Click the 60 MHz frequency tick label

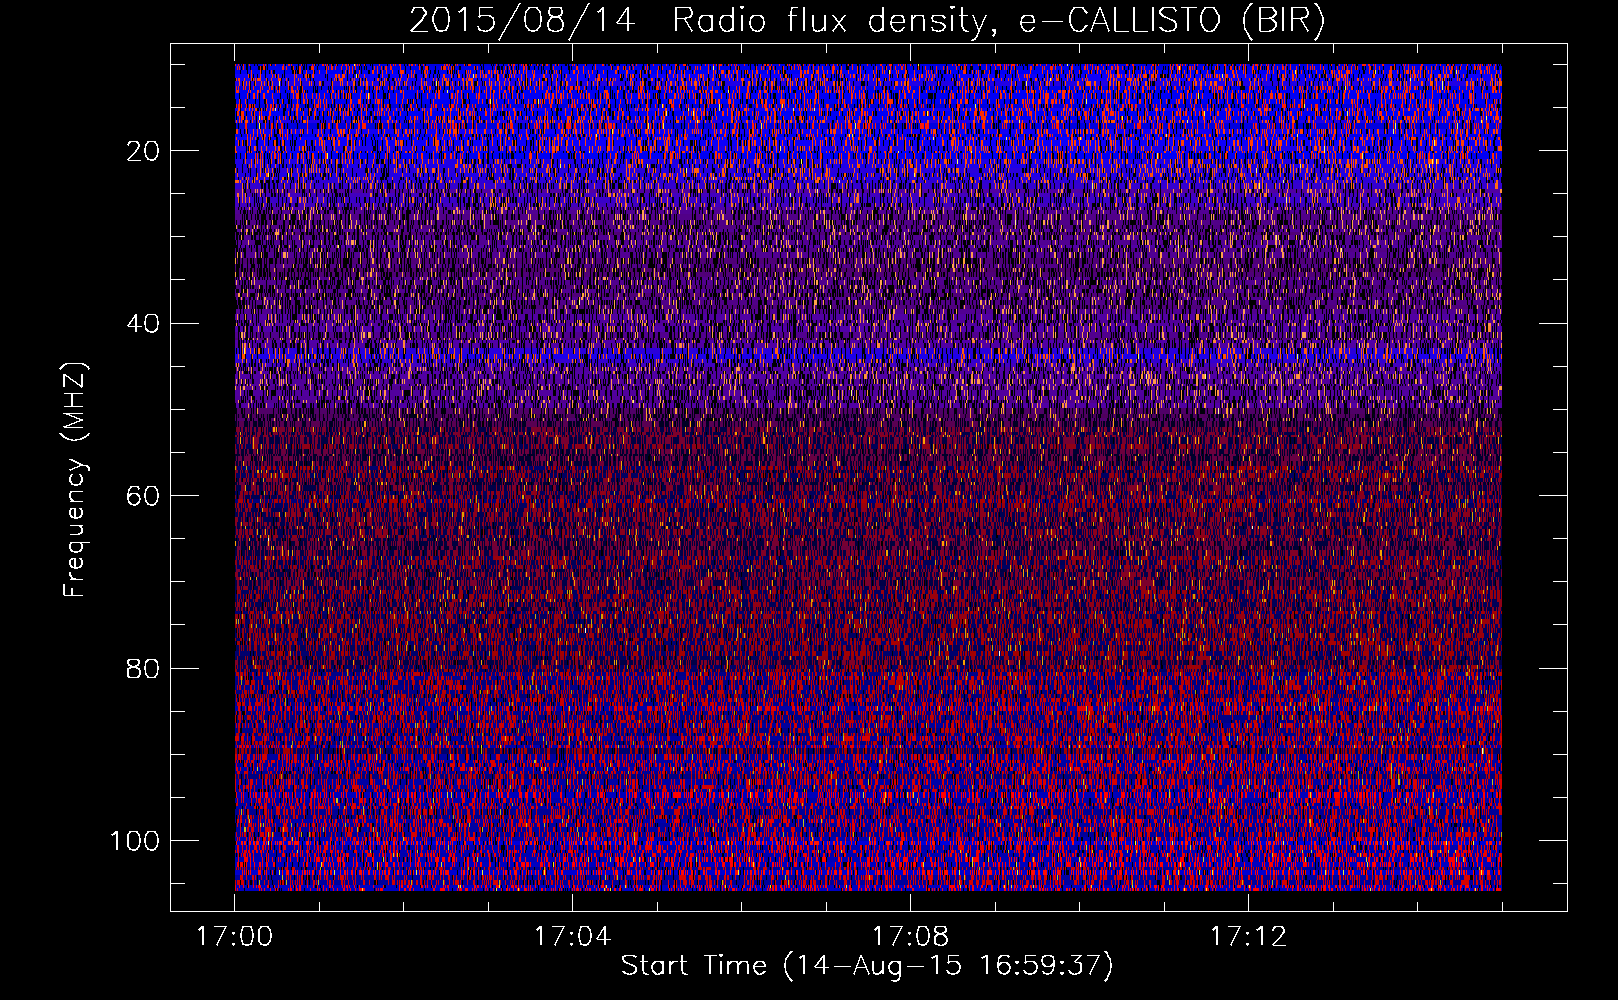[x=143, y=496]
